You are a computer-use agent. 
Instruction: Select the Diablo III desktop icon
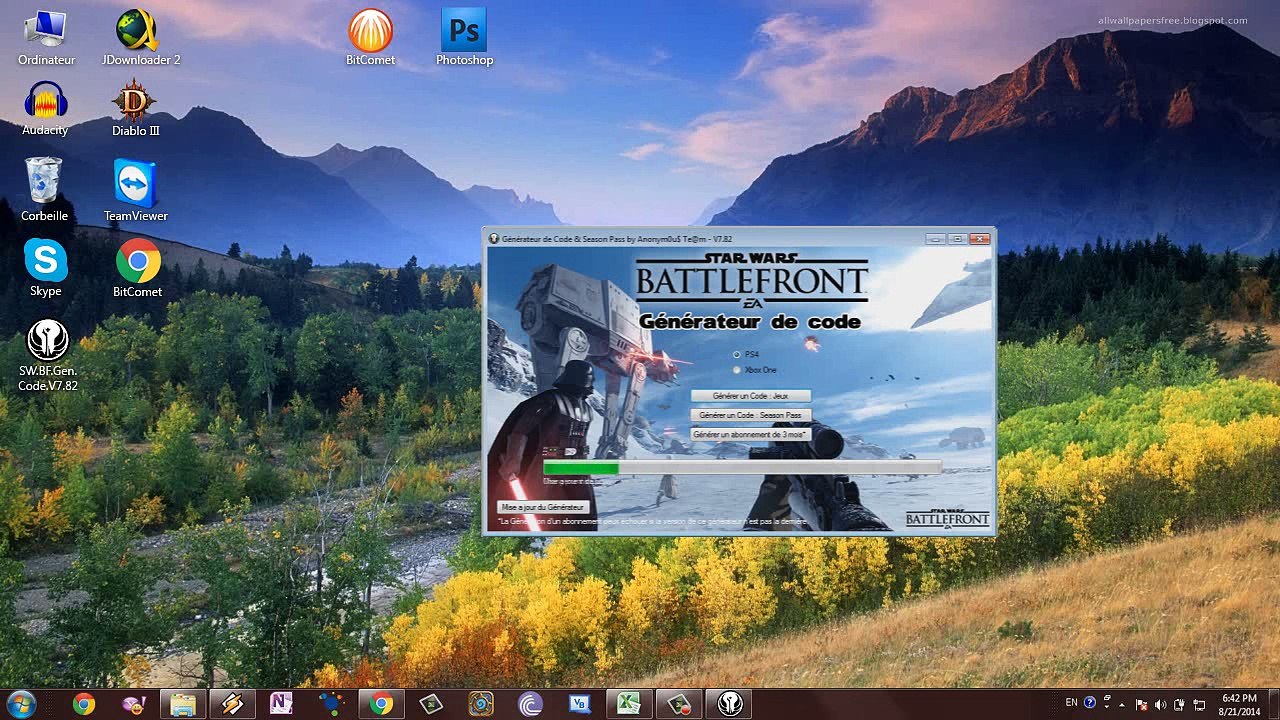pos(136,110)
